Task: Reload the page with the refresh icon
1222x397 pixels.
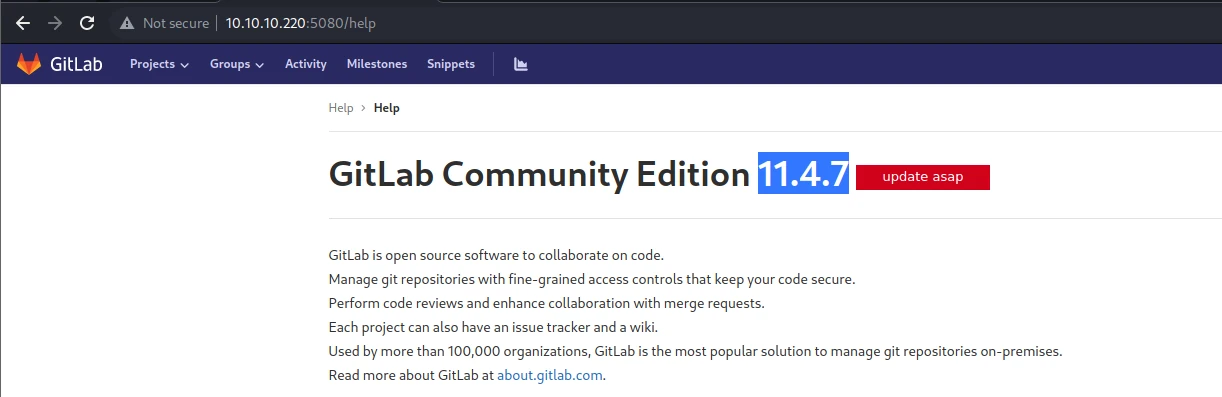Action: [x=87, y=22]
